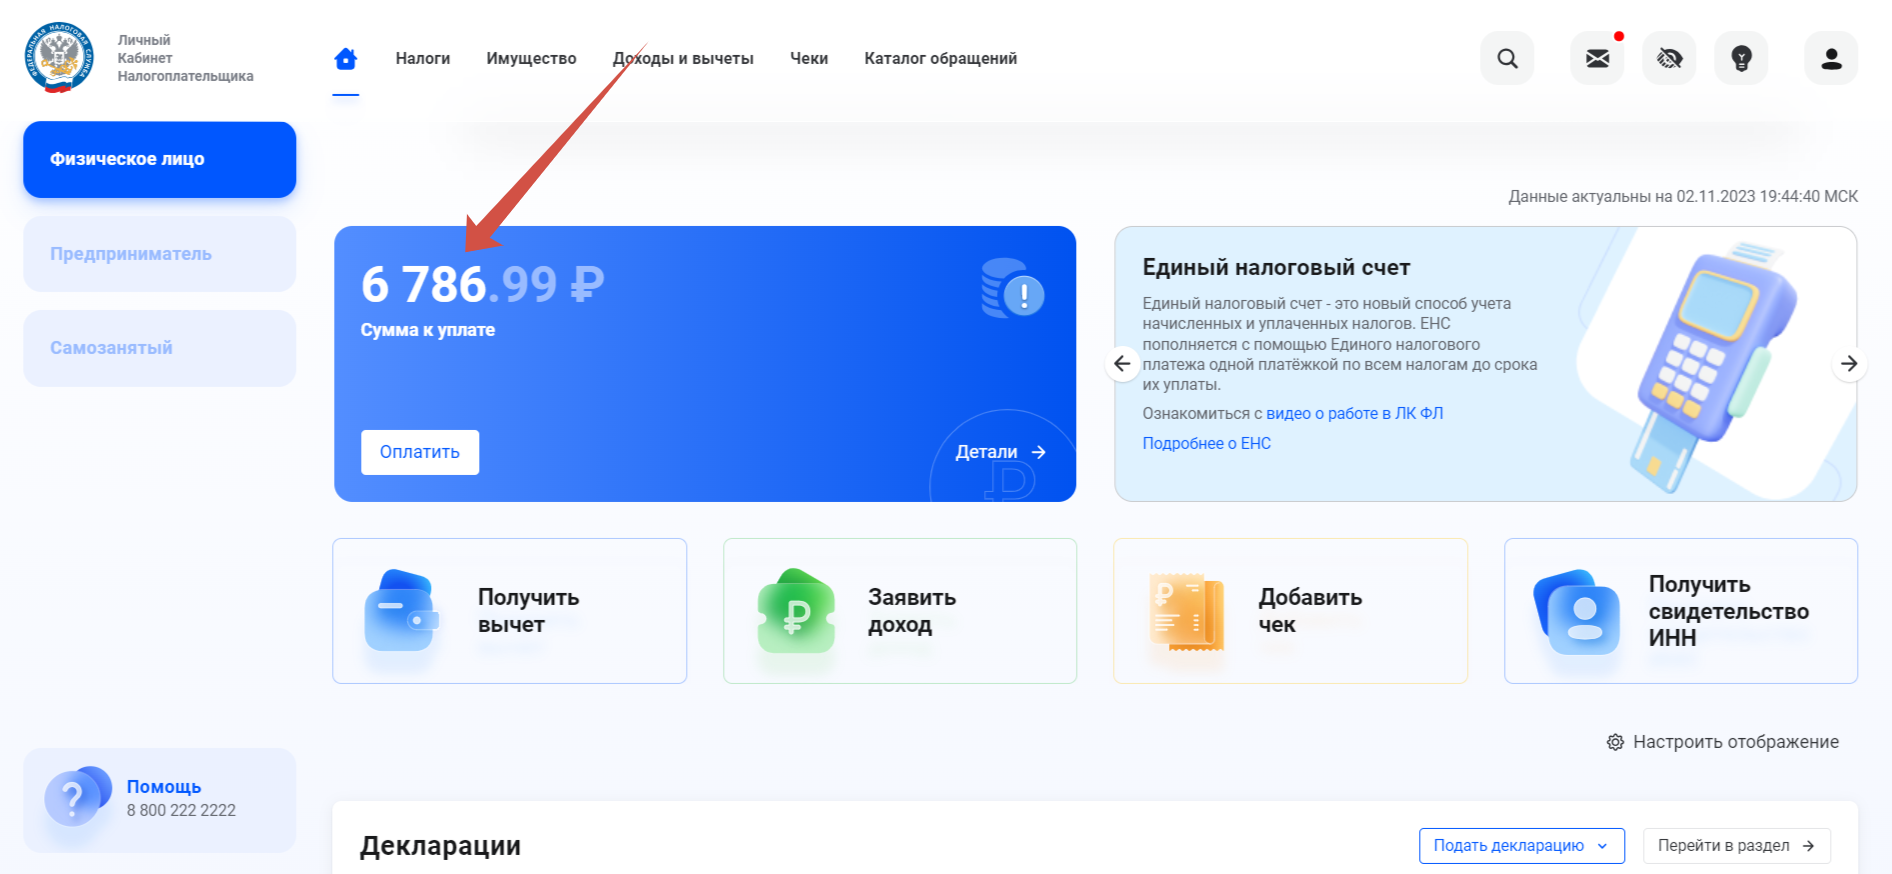Click the green ruble icon for Заявить доход
1892x874 pixels.
click(x=796, y=611)
